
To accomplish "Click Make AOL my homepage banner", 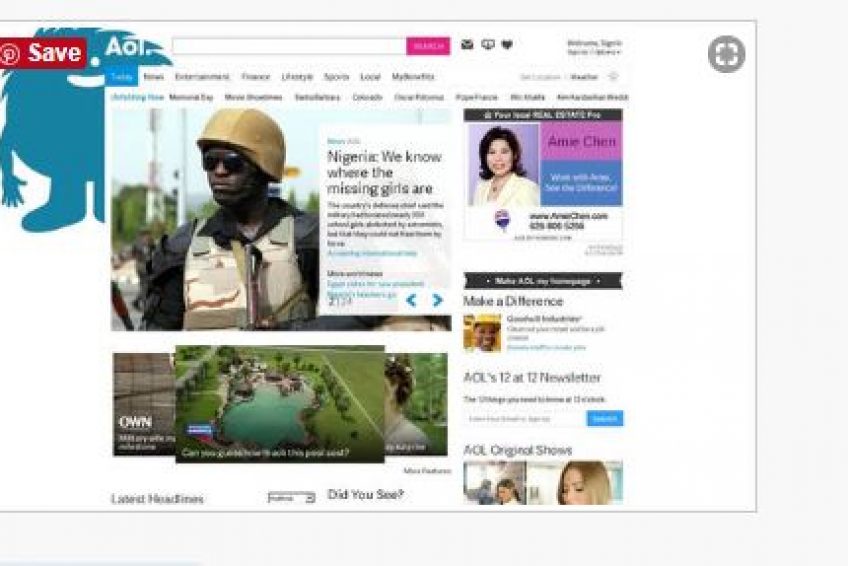I will pos(543,281).
